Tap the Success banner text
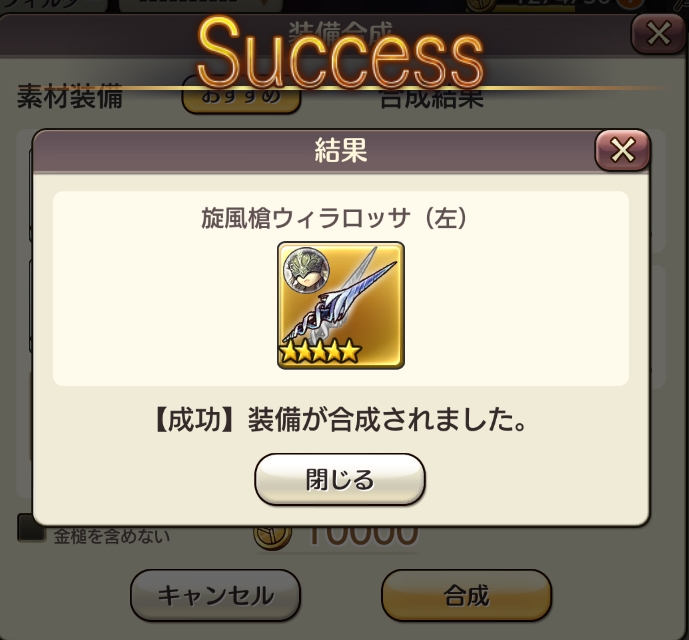Screen dimensions: 689x640 pos(341,52)
